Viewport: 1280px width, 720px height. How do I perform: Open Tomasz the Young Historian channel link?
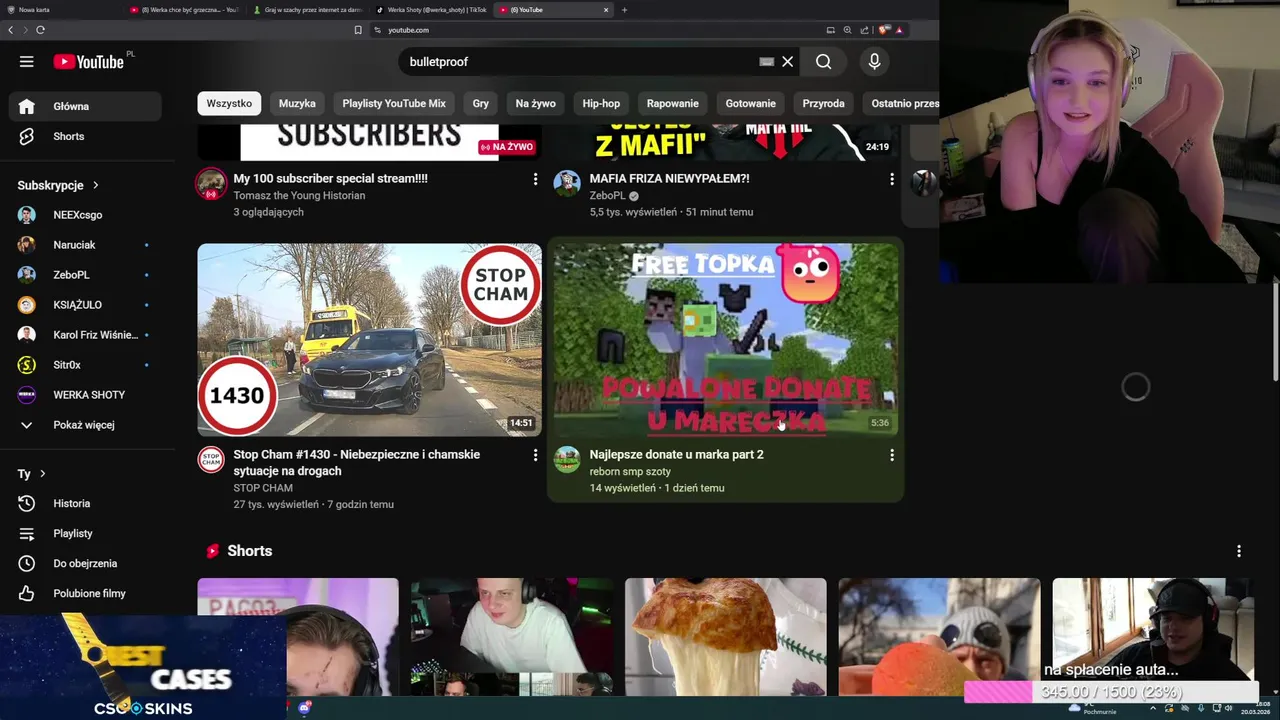[x=299, y=196]
